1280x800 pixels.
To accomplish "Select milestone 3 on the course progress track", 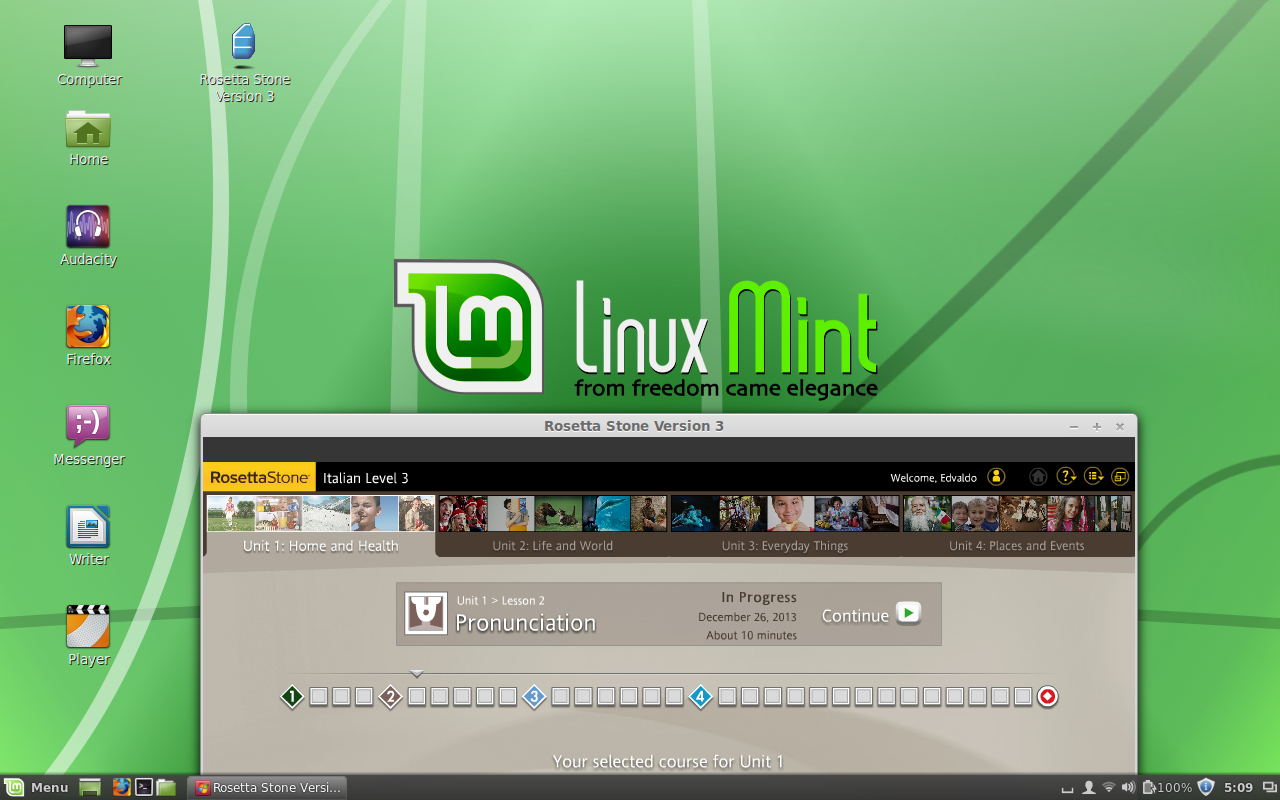I will tap(534, 696).
